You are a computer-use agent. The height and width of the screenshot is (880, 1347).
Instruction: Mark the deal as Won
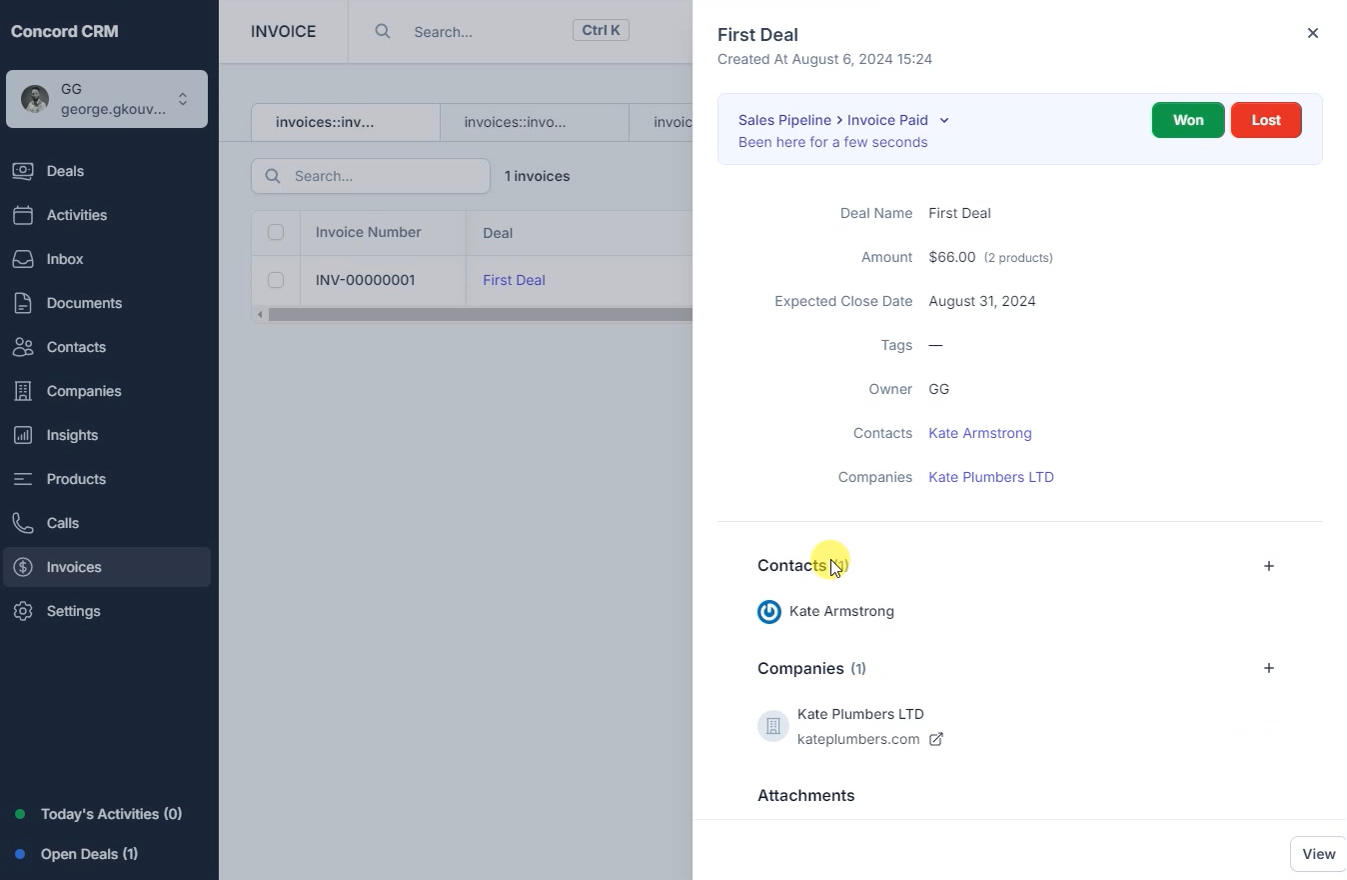coord(1187,120)
